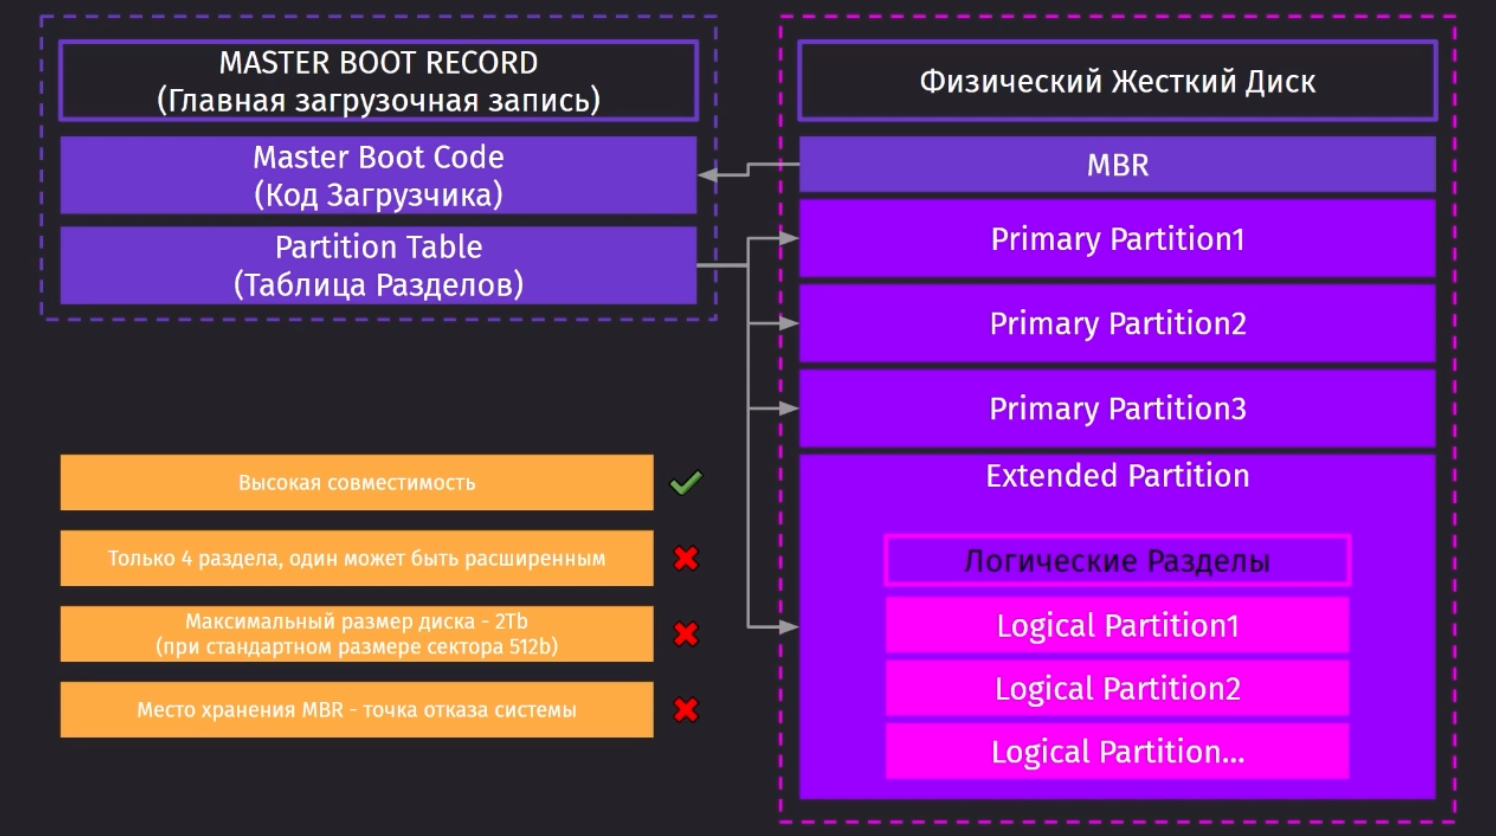Select the Максимальный размер диска - 2Tb box
The image size is (1496, 836).
tap(356, 634)
